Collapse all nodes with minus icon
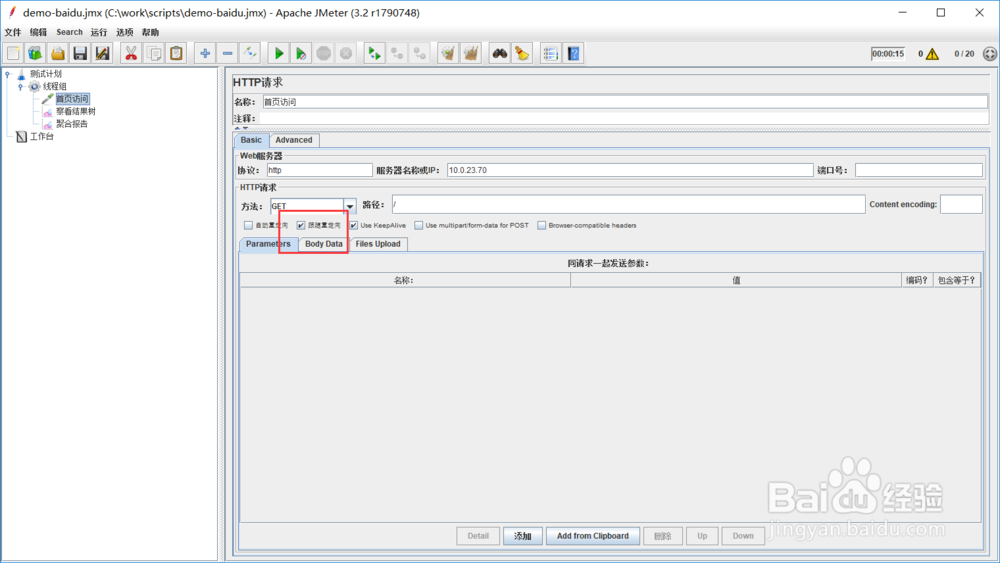Viewport: 1000px width, 563px height. tap(227, 54)
